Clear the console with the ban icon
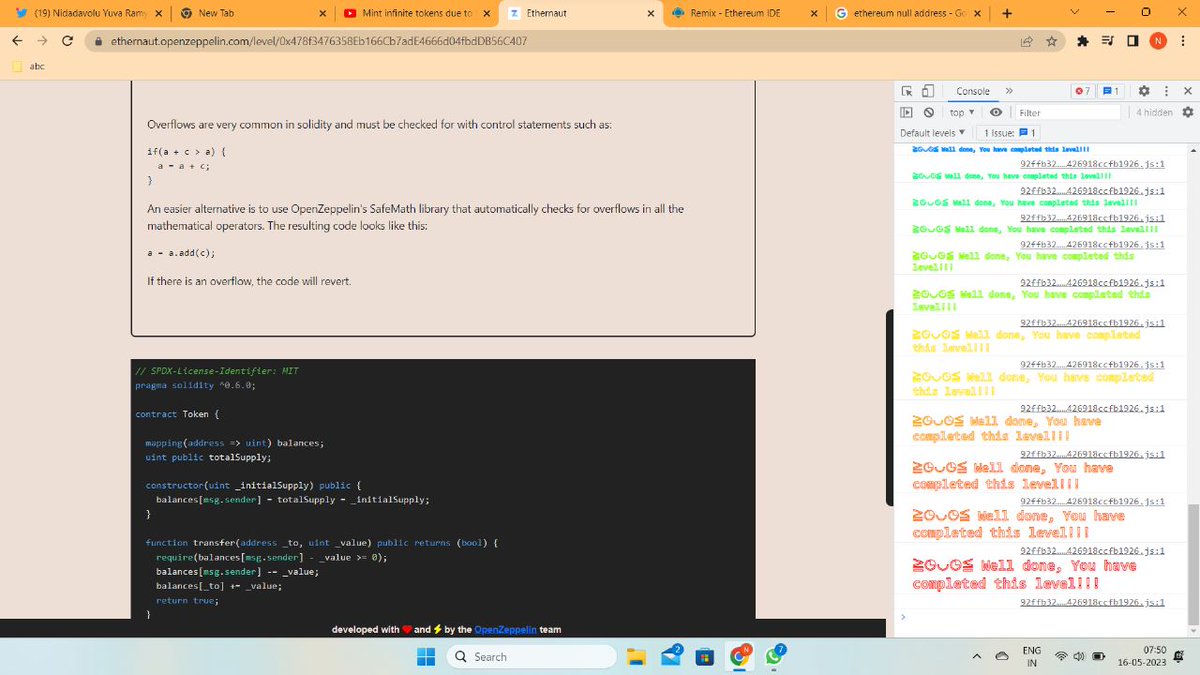The height and width of the screenshot is (675, 1200). (928, 113)
